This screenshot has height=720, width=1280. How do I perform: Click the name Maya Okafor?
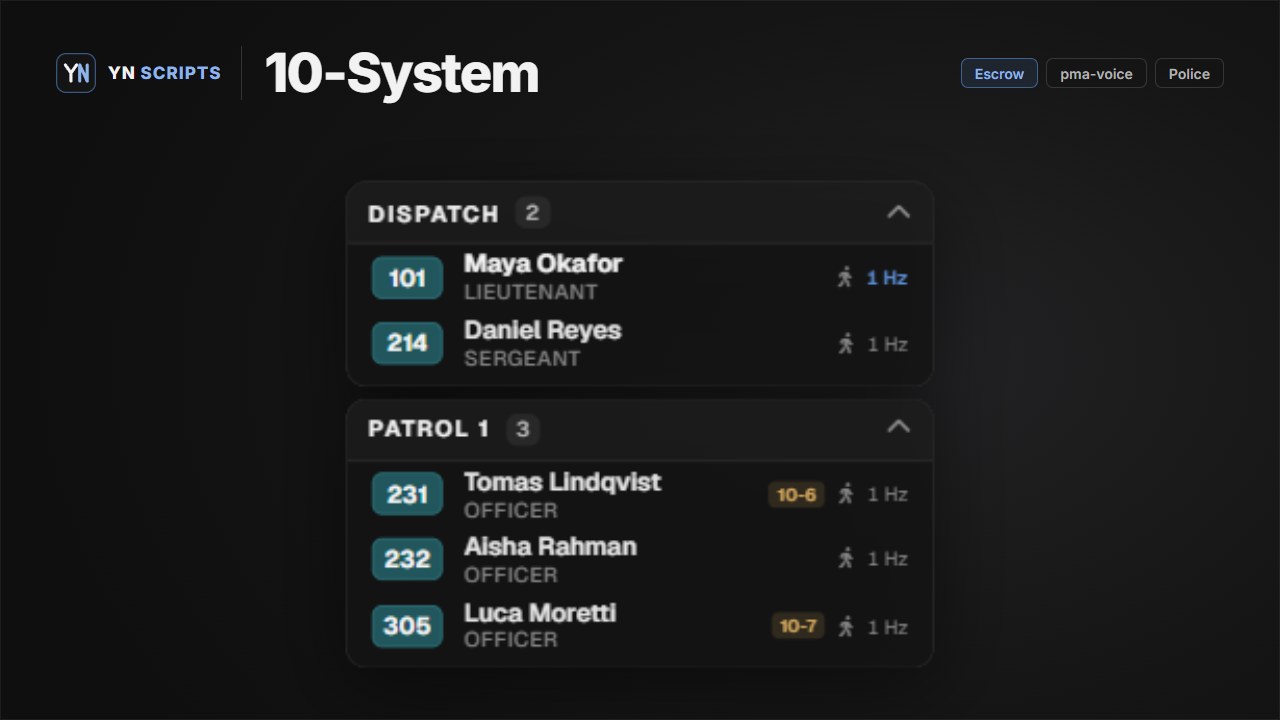(x=543, y=264)
